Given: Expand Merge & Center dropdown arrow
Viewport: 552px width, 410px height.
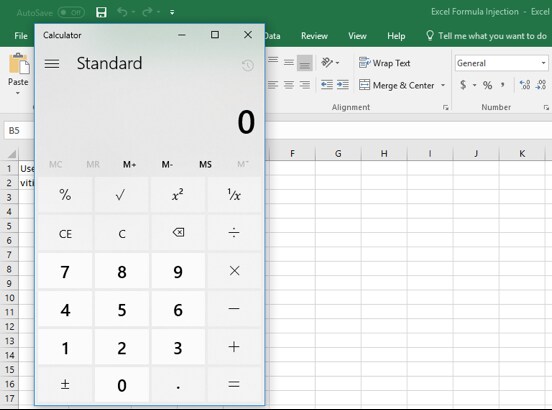Looking at the screenshot, I should click(443, 85).
